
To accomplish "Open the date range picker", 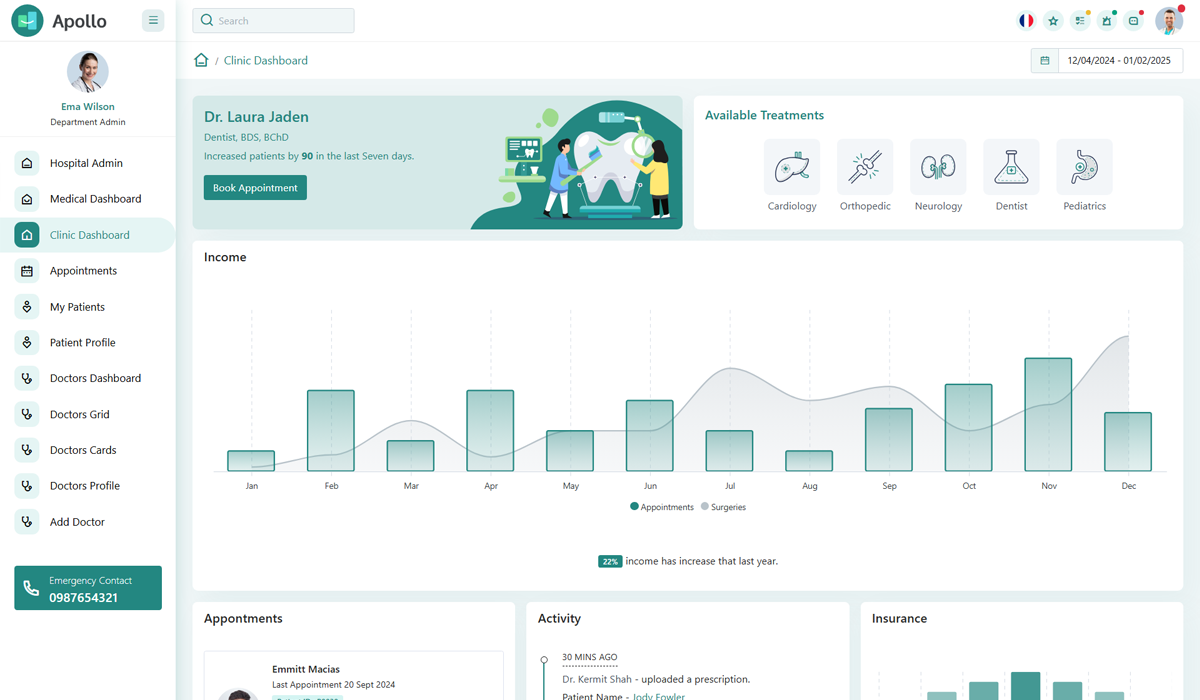I will [x=1106, y=60].
